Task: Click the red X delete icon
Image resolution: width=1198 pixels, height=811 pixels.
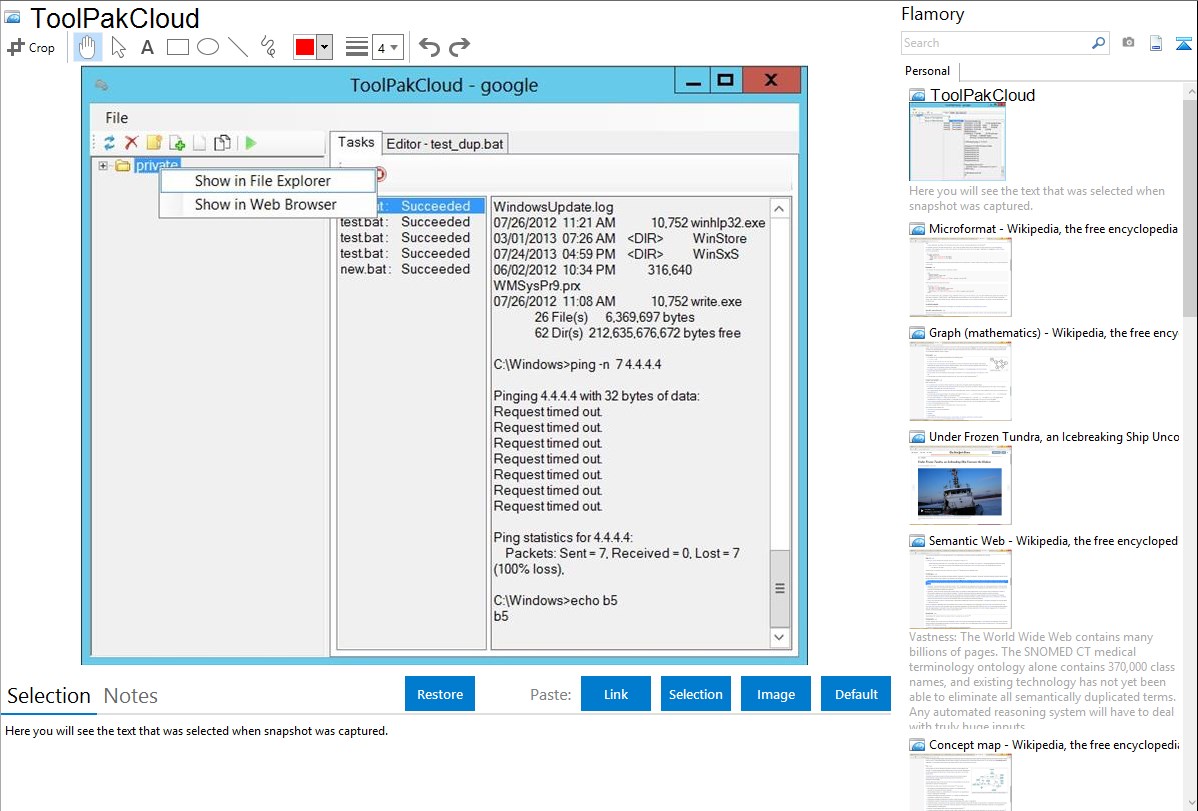Action: (131, 143)
